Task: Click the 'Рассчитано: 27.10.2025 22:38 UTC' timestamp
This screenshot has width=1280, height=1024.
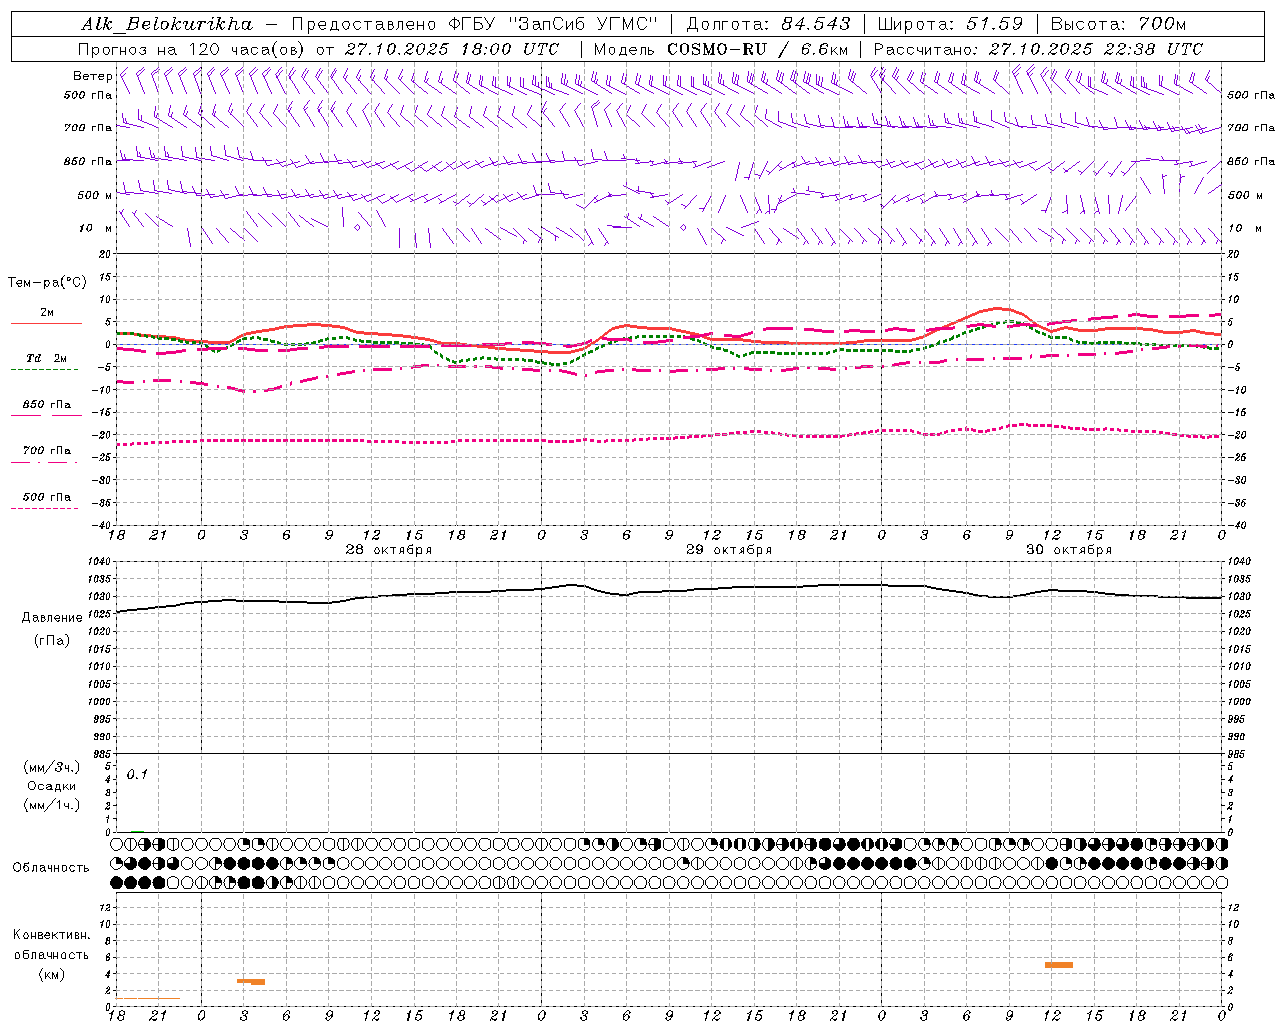Action: click(1038, 49)
